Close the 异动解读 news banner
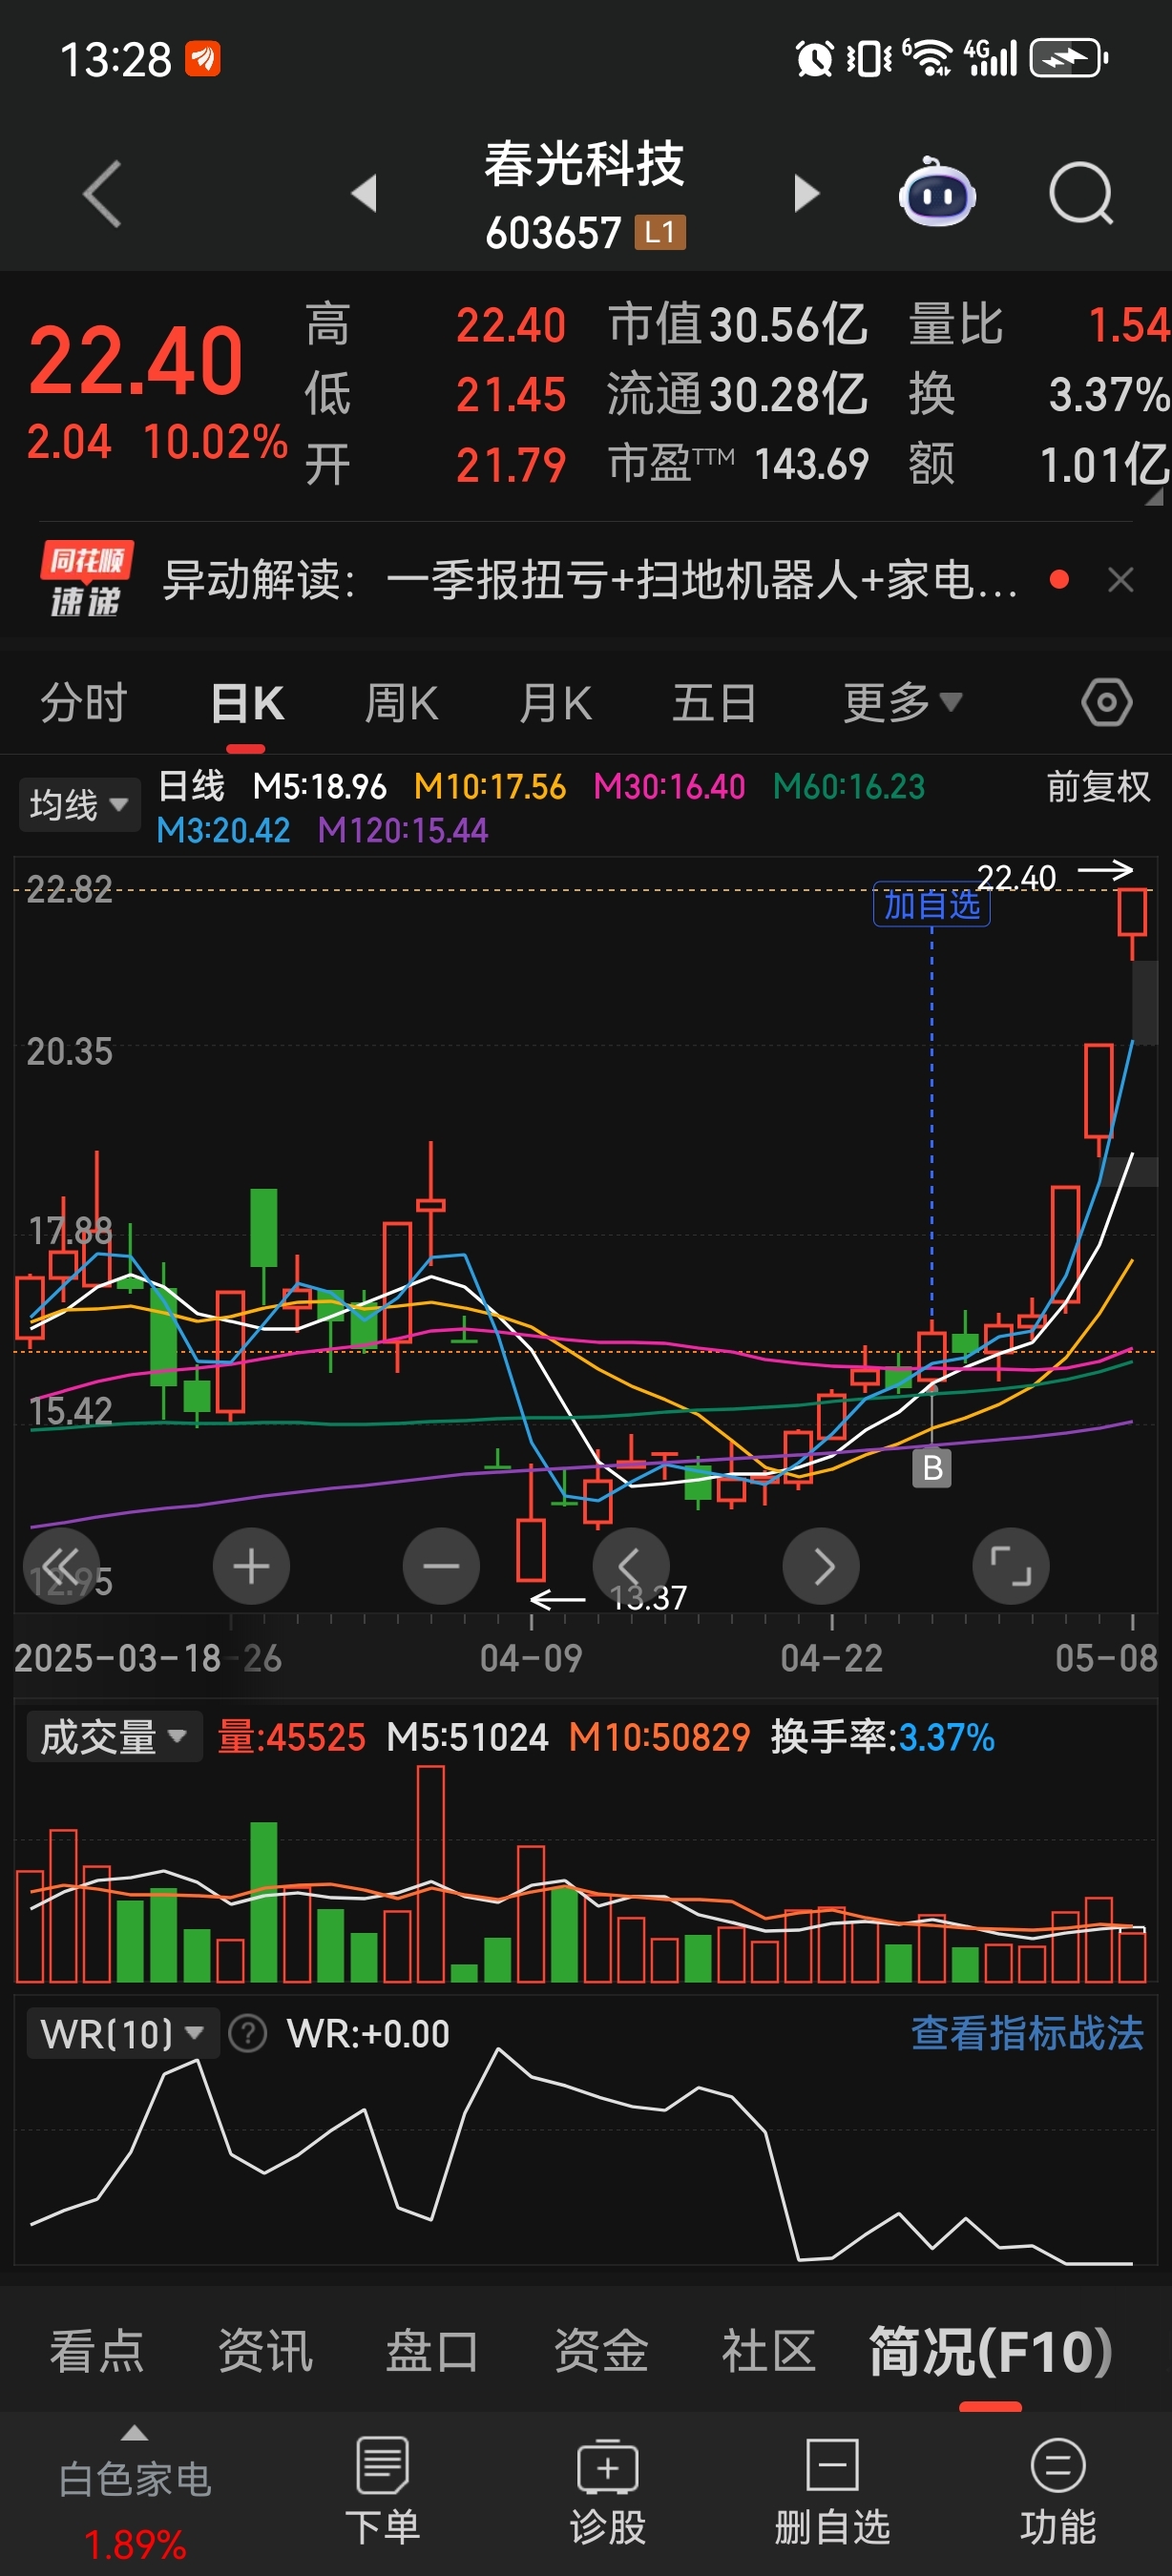Viewport: 1172px width, 2576px height. click(1121, 579)
